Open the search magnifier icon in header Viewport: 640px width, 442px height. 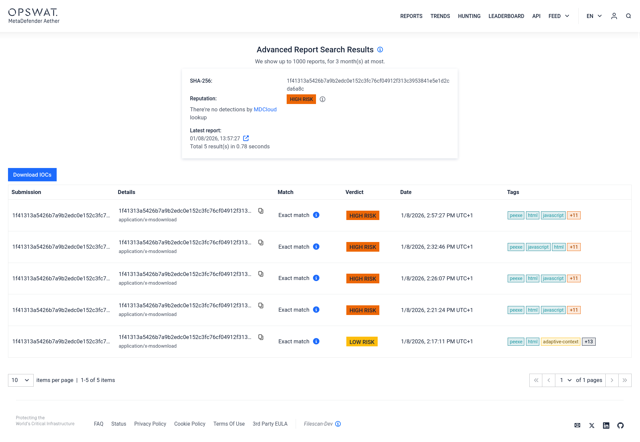tap(629, 16)
